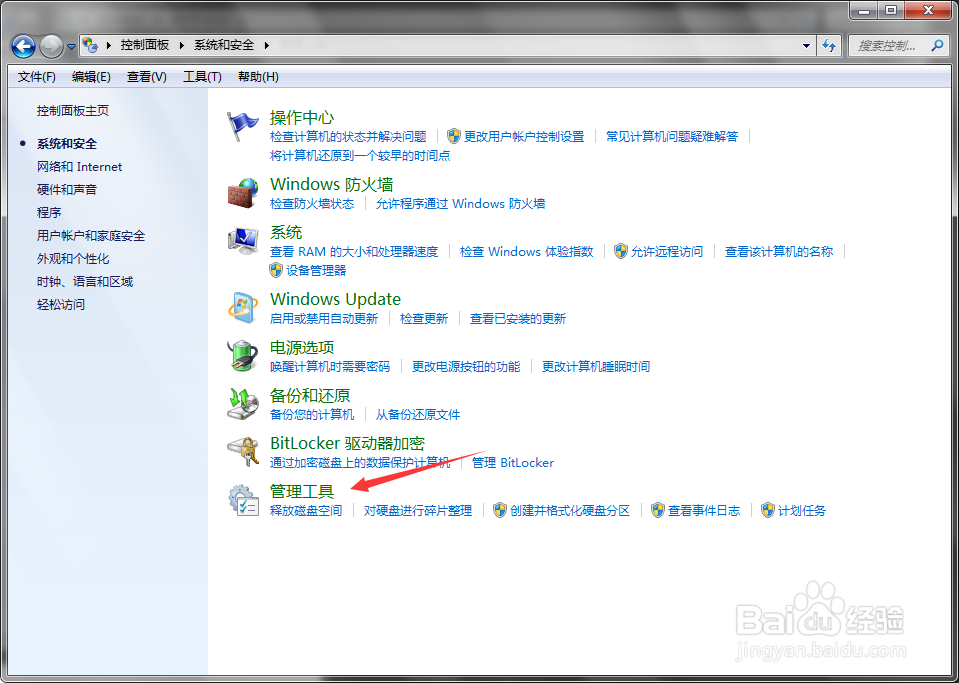Click the shield icon beside 计划任务
959x683 pixels.
(768, 510)
